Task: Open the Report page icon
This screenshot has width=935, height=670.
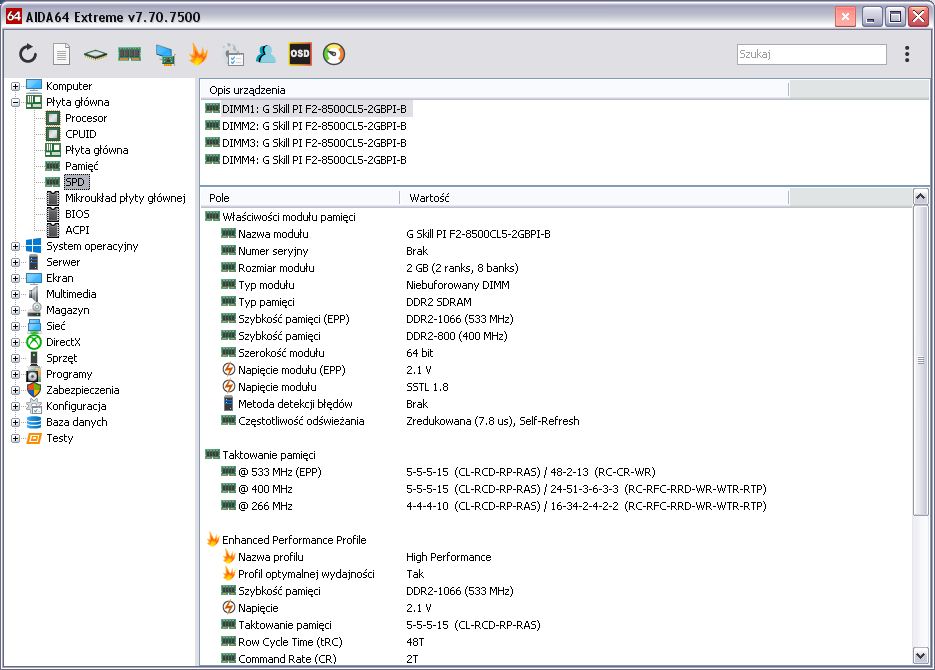Action: 61,54
